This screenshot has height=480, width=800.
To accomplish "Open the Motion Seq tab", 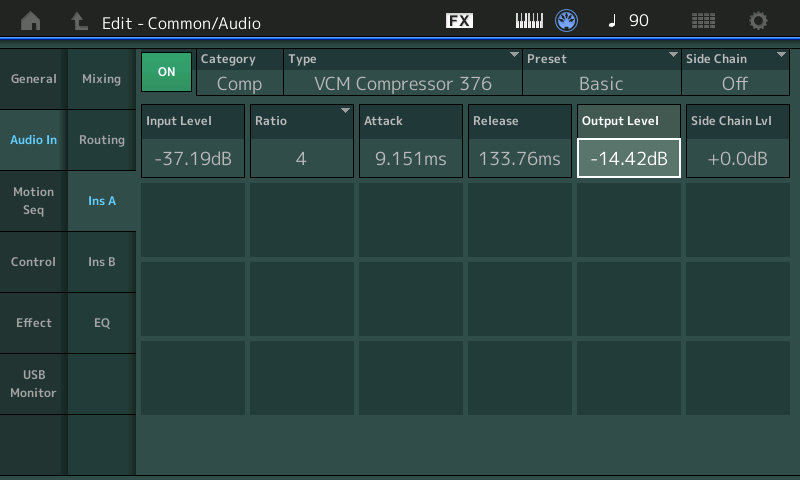I will pyautogui.click(x=33, y=201).
